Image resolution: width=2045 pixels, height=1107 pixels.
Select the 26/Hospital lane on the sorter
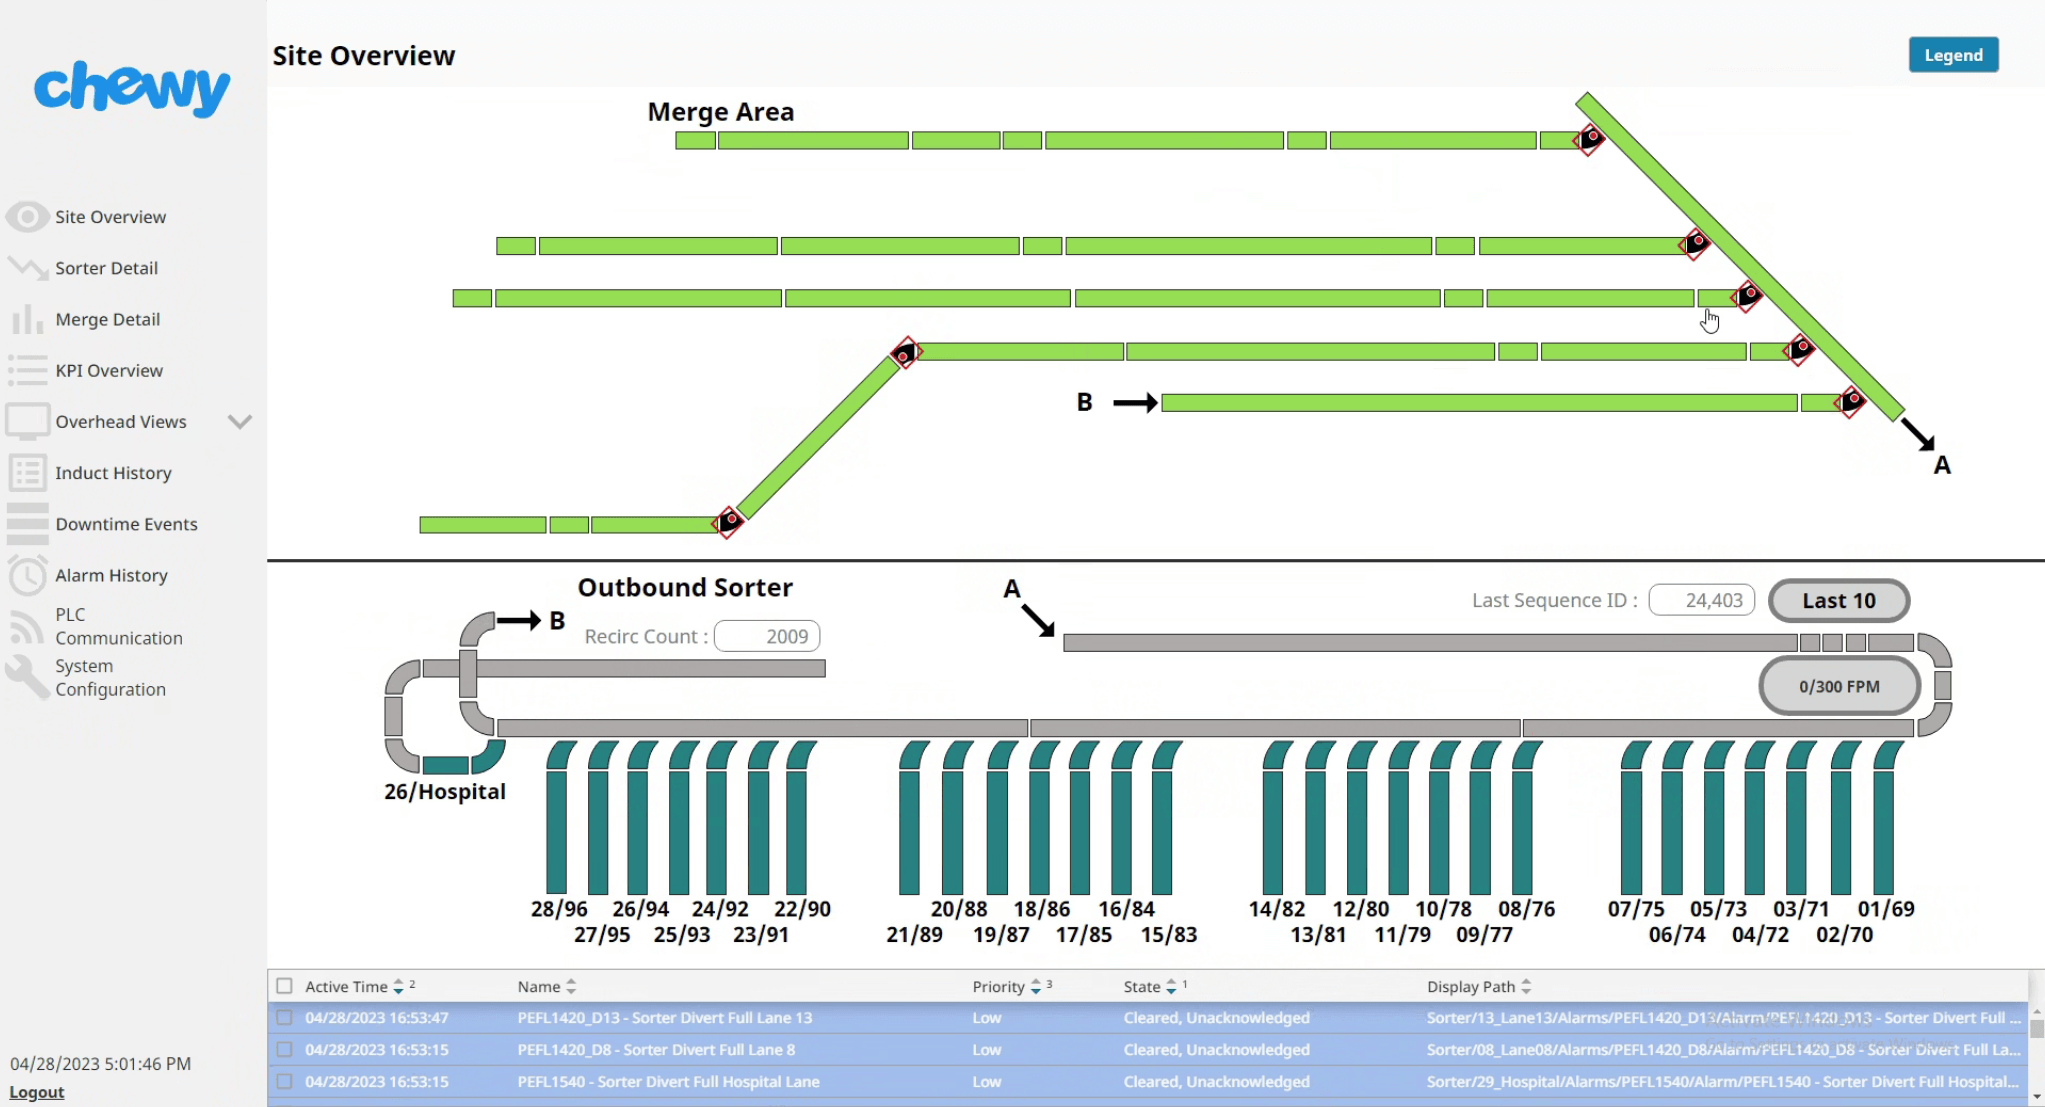coord(446,765)
